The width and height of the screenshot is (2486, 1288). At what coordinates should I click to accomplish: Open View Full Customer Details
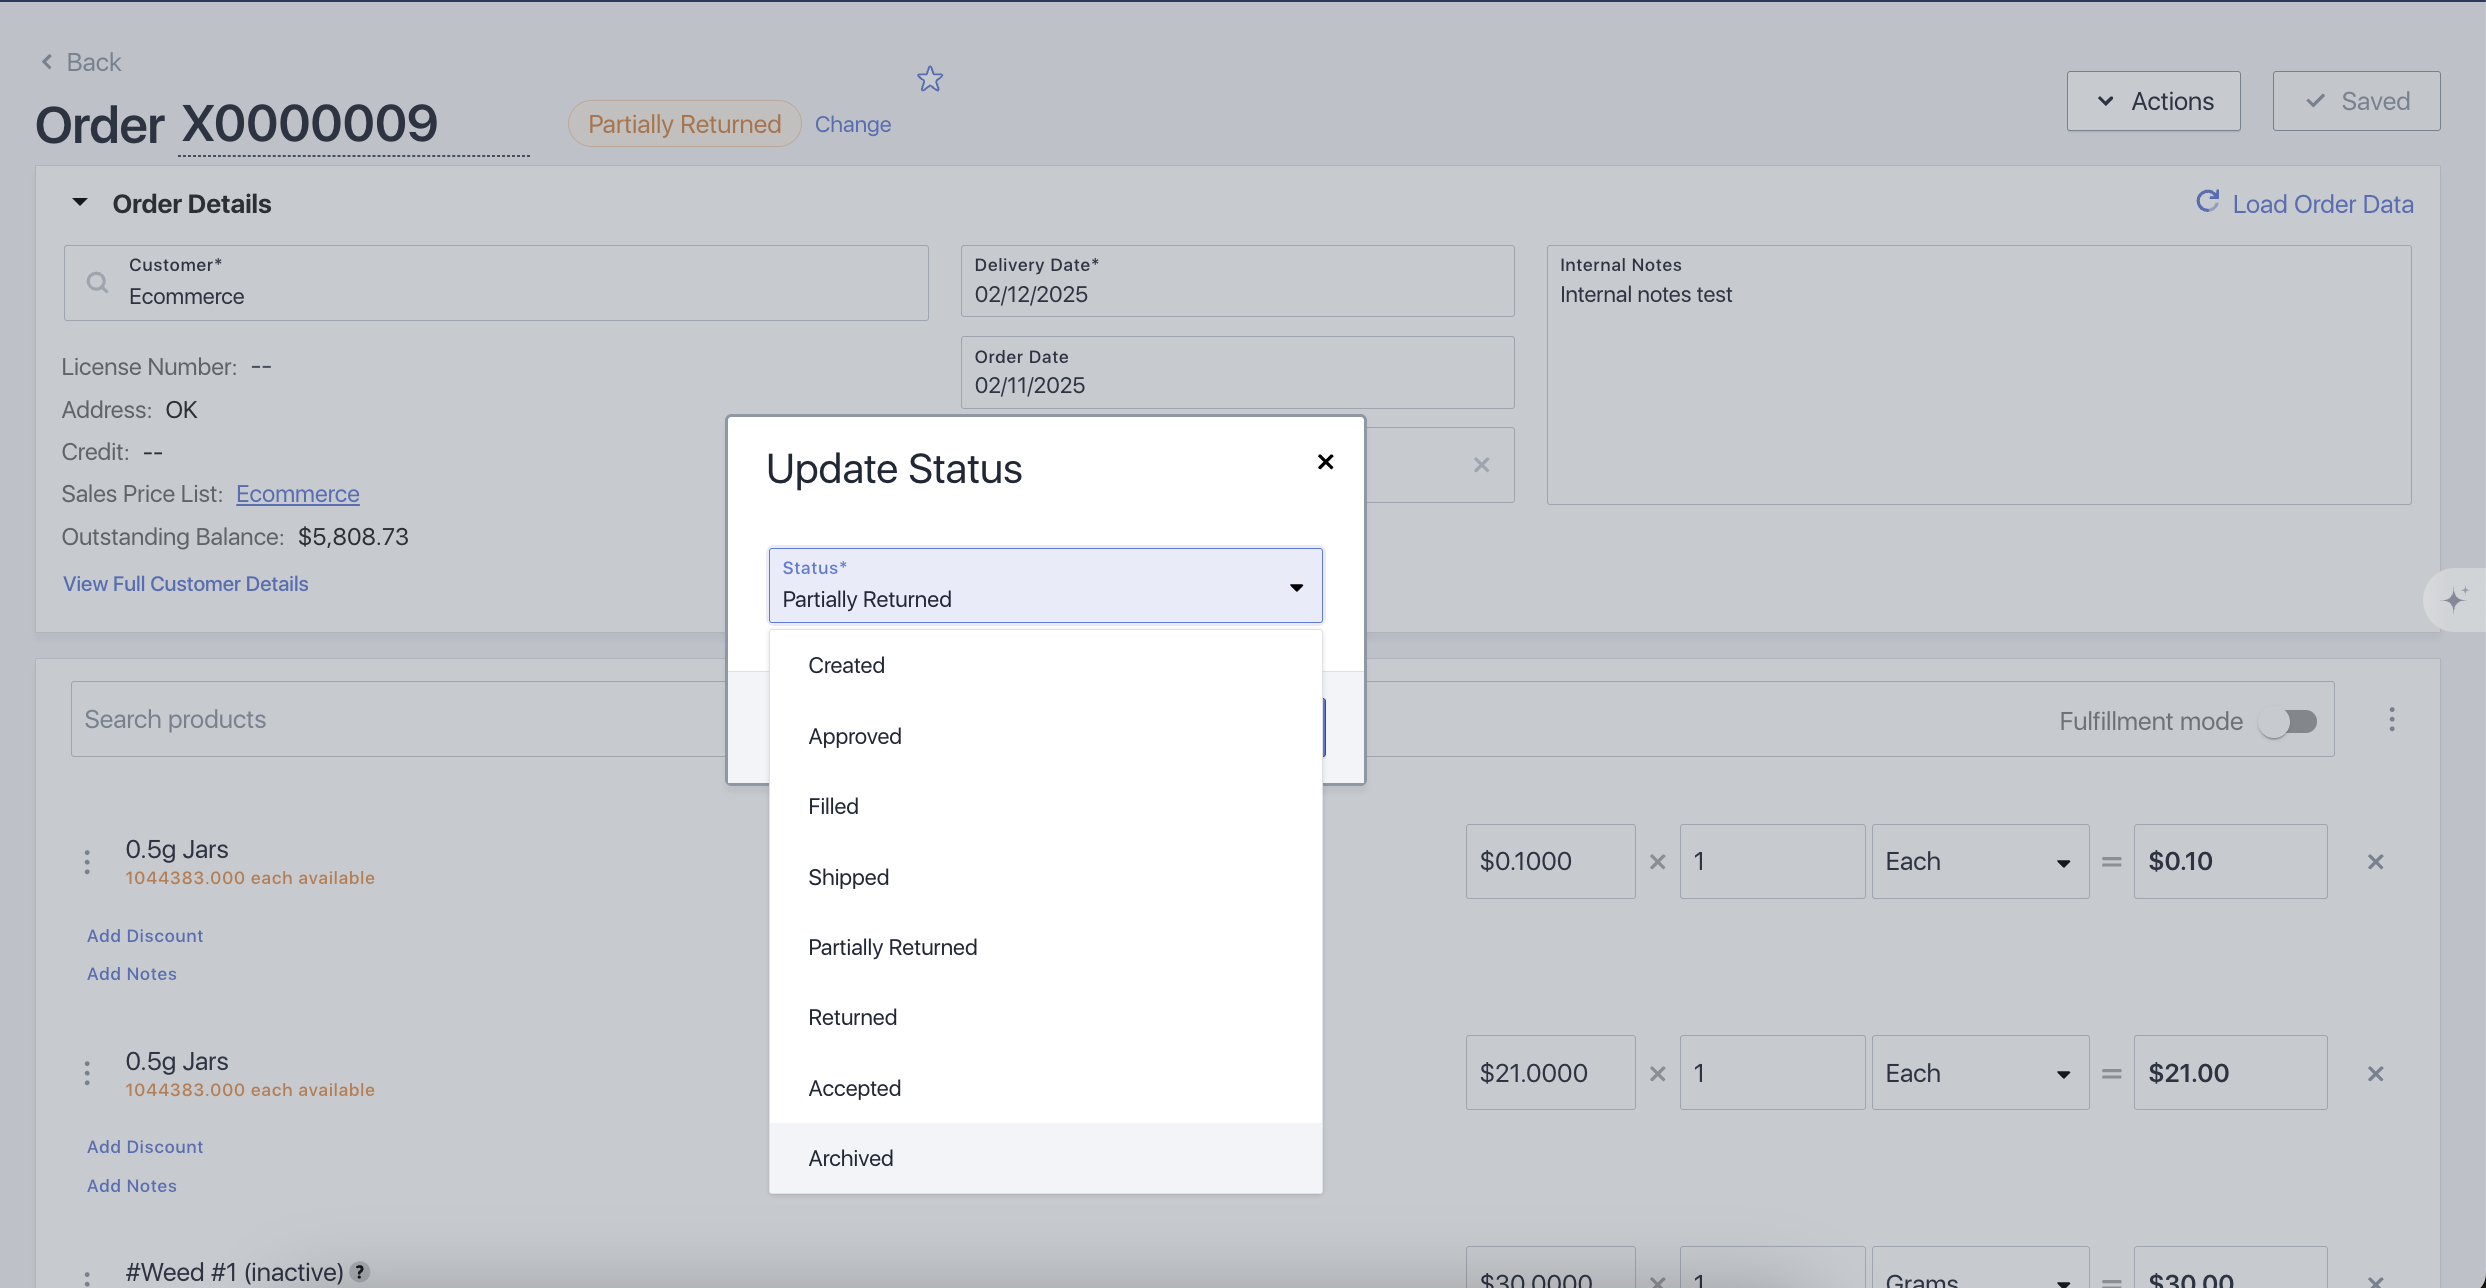click(x=186, y=584)
